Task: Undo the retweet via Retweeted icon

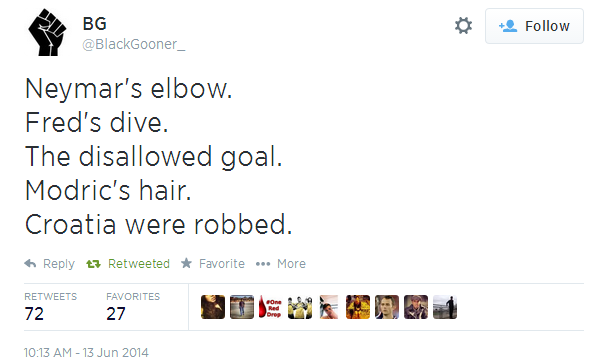Action: 93,264
